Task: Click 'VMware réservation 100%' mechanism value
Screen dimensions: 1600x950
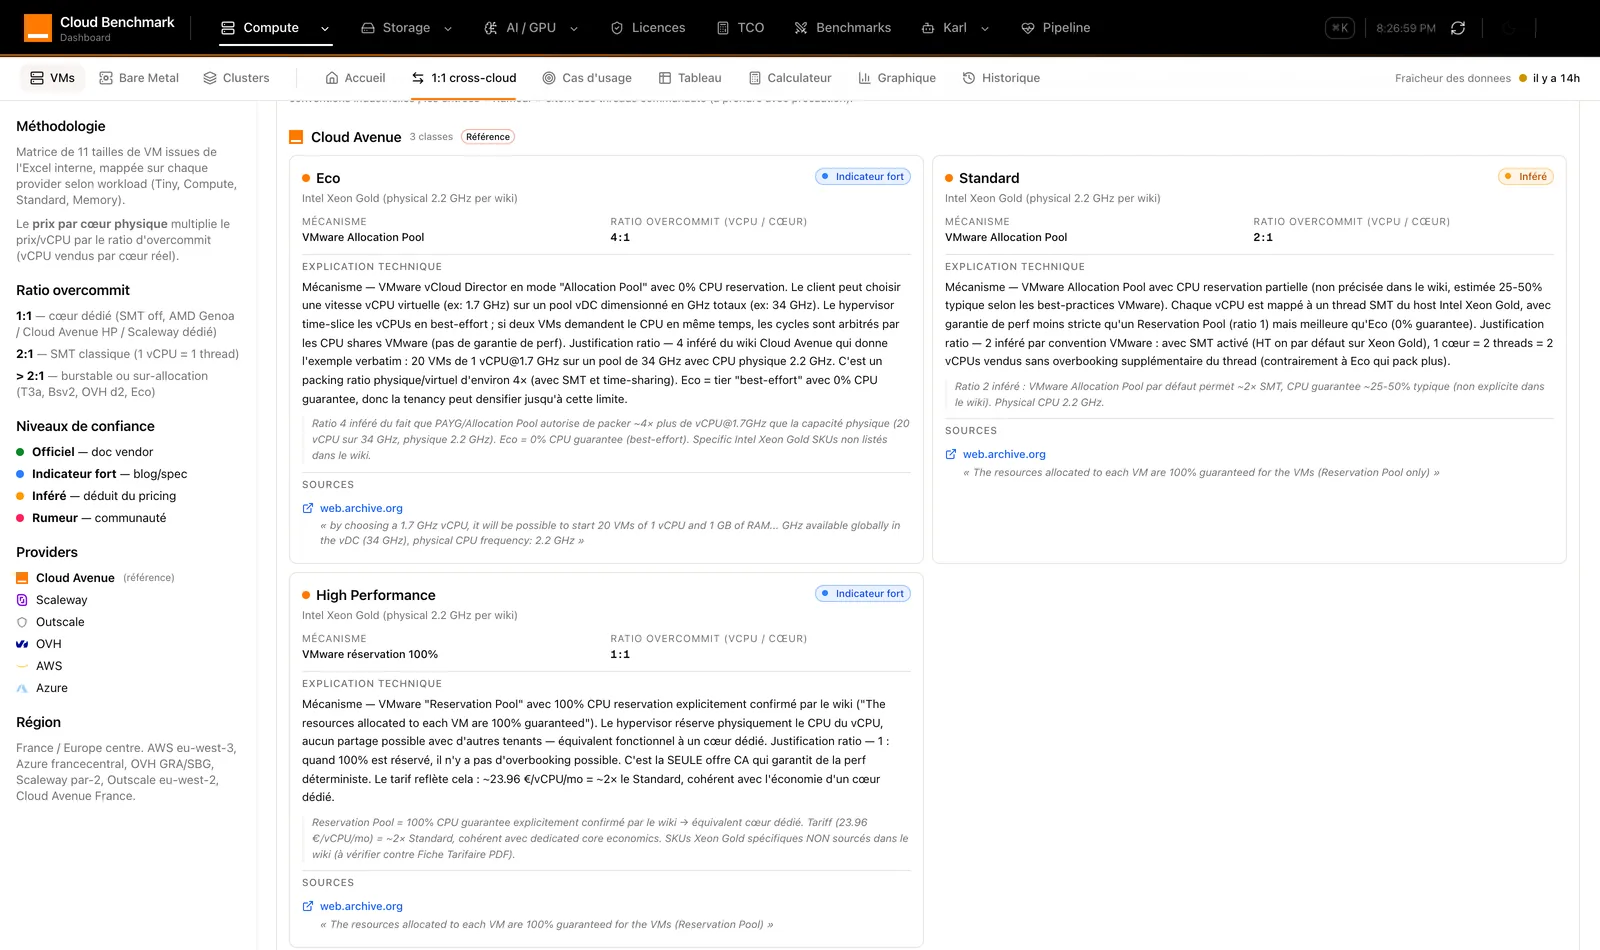Action: [x=370, y=655]
